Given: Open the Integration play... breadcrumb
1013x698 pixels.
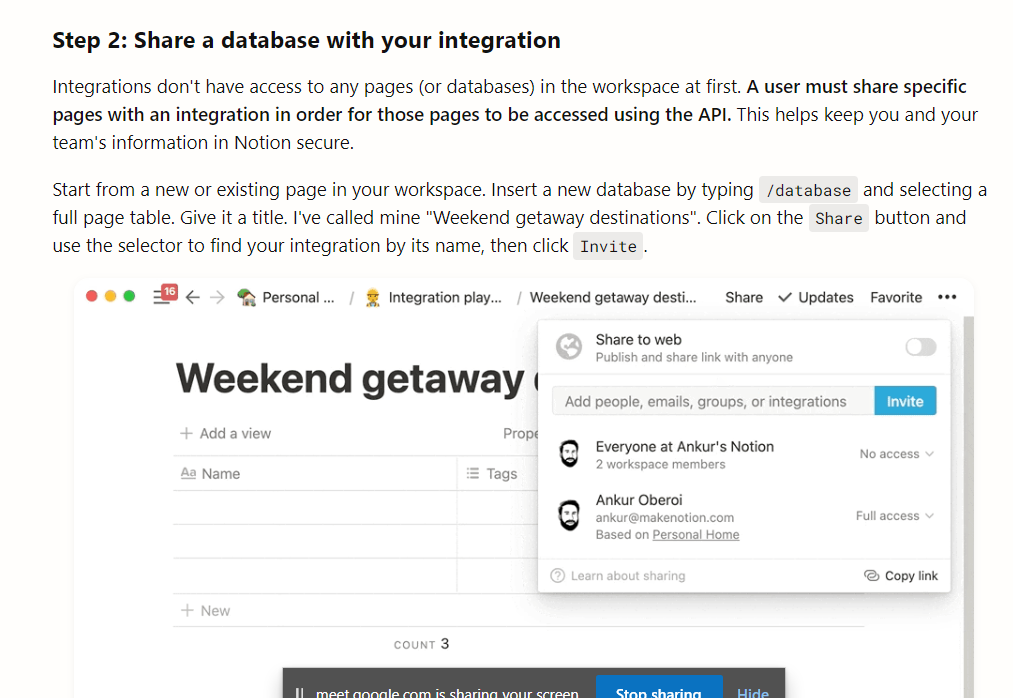Looking at the screenshot, I should [433, 297].
